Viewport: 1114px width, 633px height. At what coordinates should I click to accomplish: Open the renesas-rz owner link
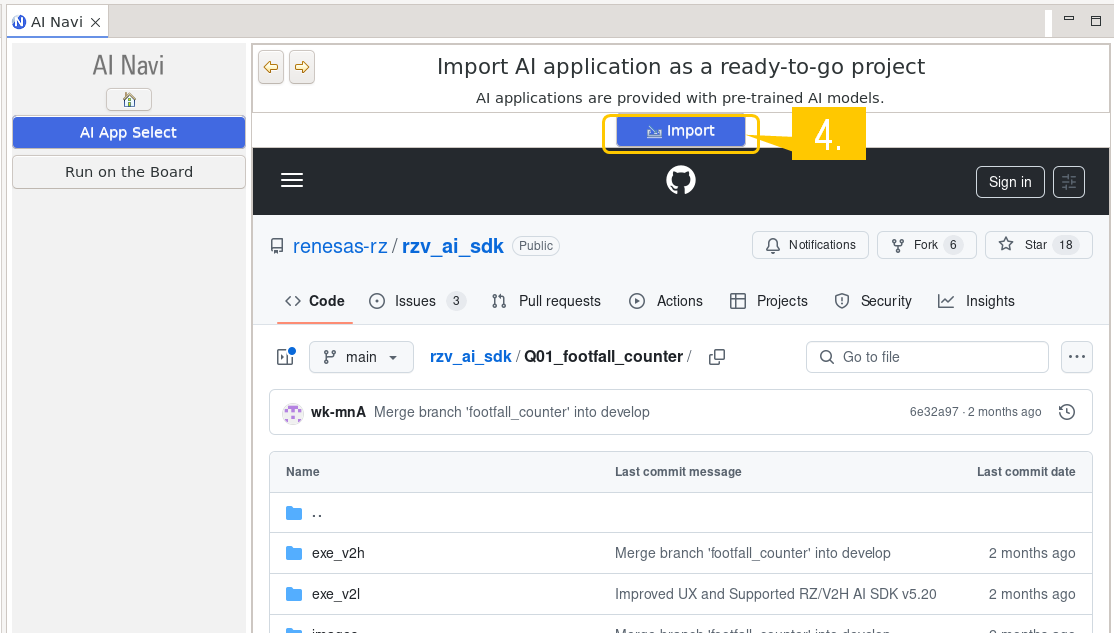coord(339,246)
